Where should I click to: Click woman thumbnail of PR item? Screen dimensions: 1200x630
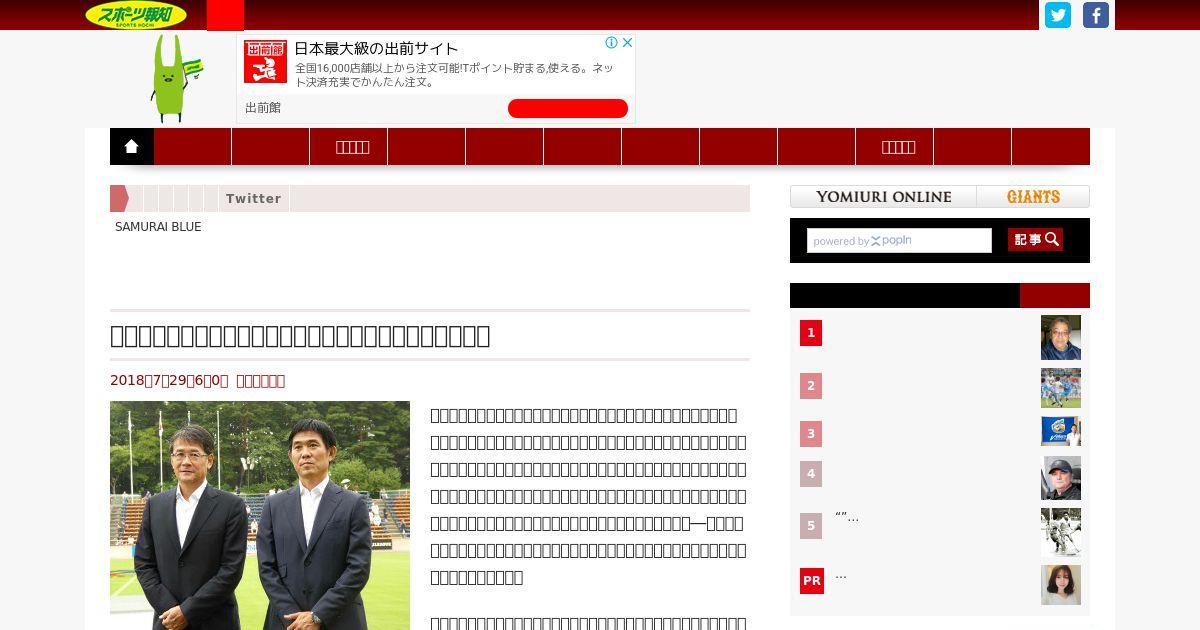tap(1061, 585)
